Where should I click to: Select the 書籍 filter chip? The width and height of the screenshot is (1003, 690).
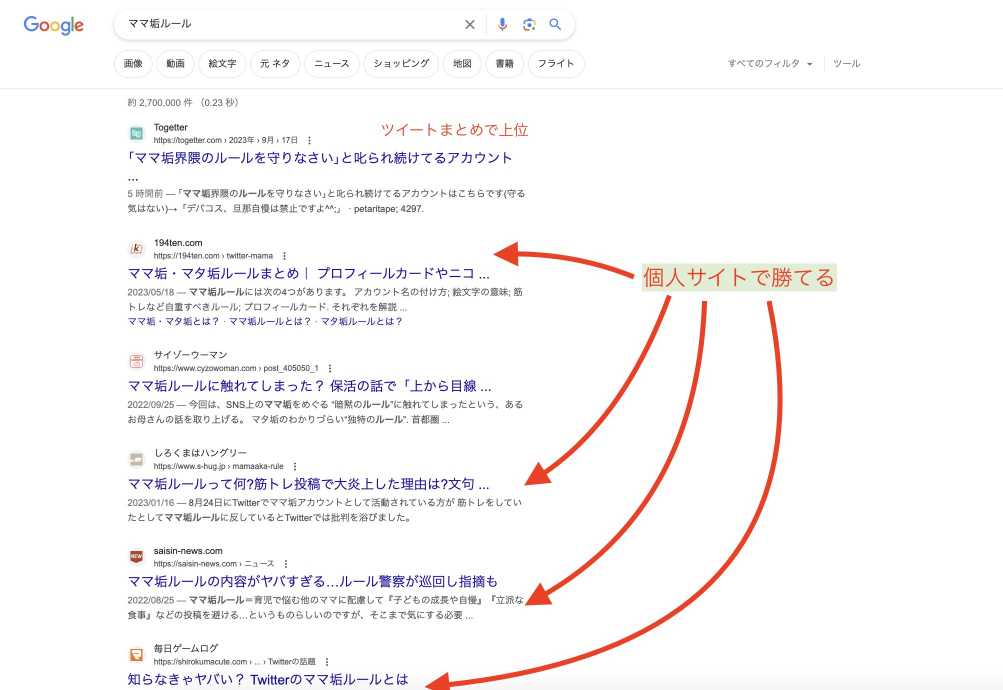tap(504, 64)
